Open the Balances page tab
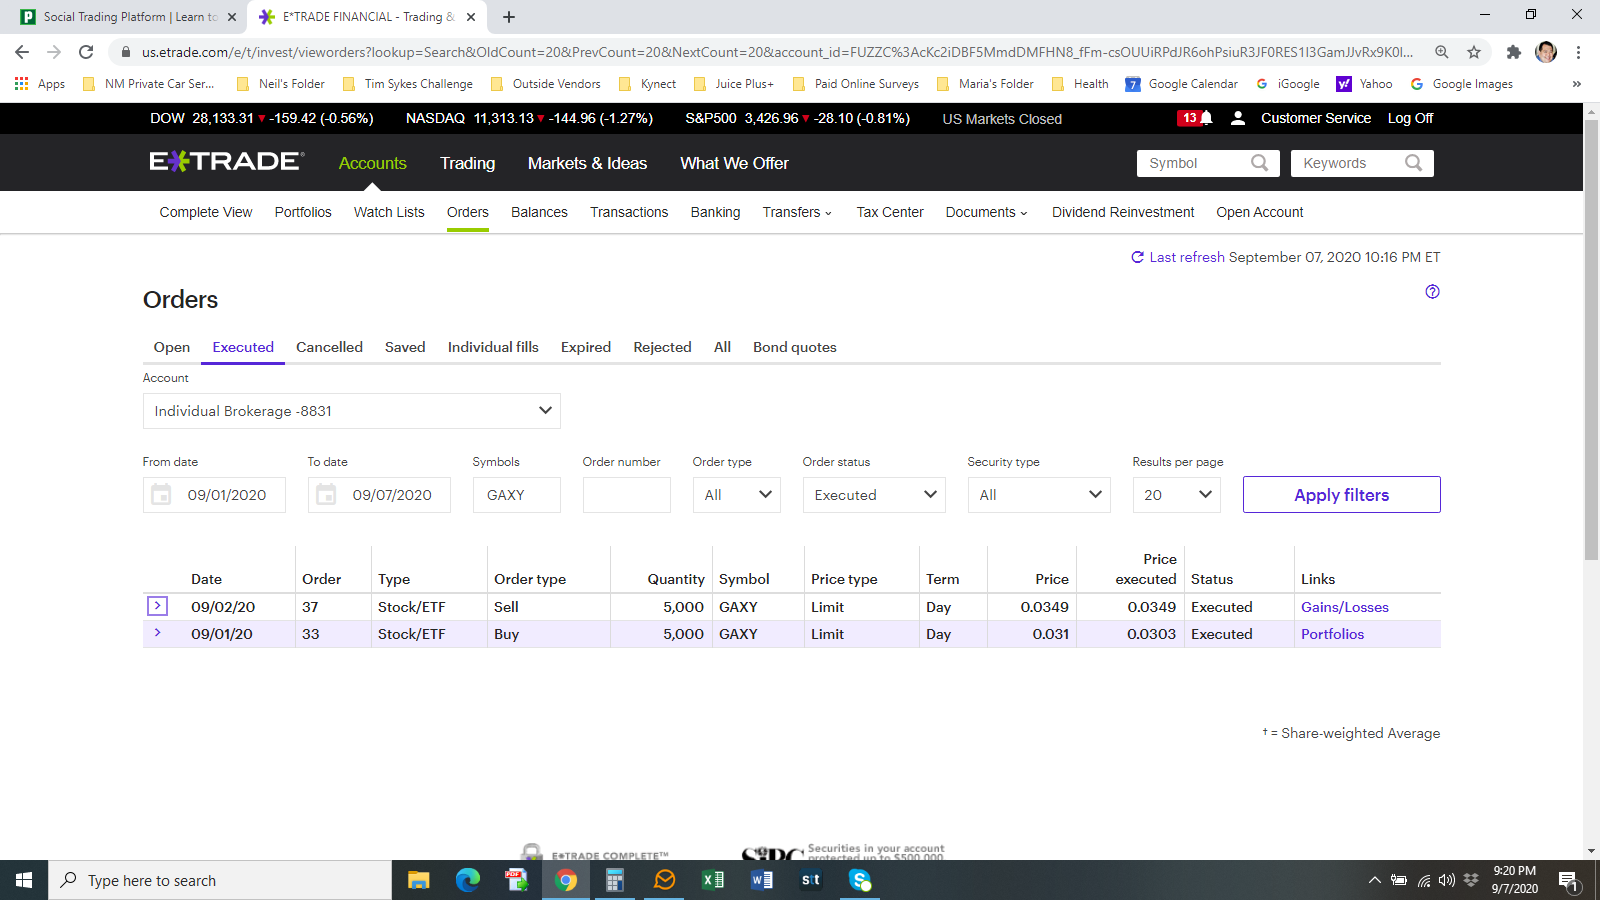Screen dimensions: 1600x900 point(539,212)
